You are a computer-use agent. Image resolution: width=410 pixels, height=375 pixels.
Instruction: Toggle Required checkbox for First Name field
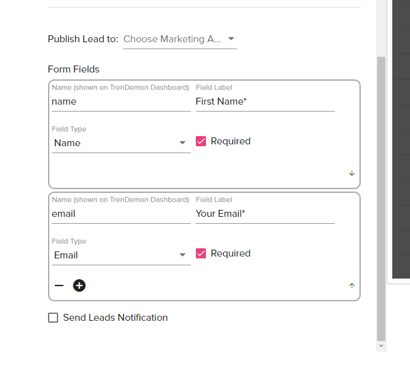(x=201, y=141)
